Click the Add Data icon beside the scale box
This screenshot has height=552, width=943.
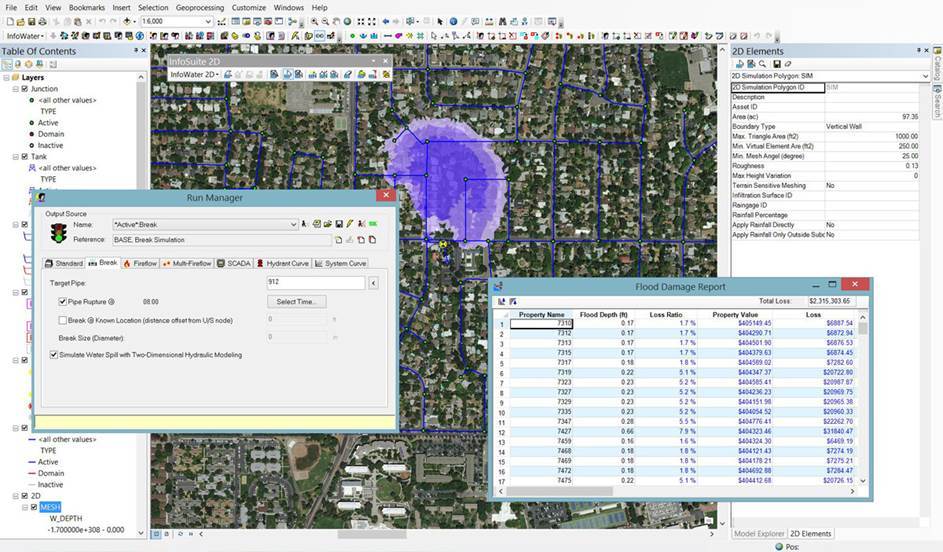127,22
